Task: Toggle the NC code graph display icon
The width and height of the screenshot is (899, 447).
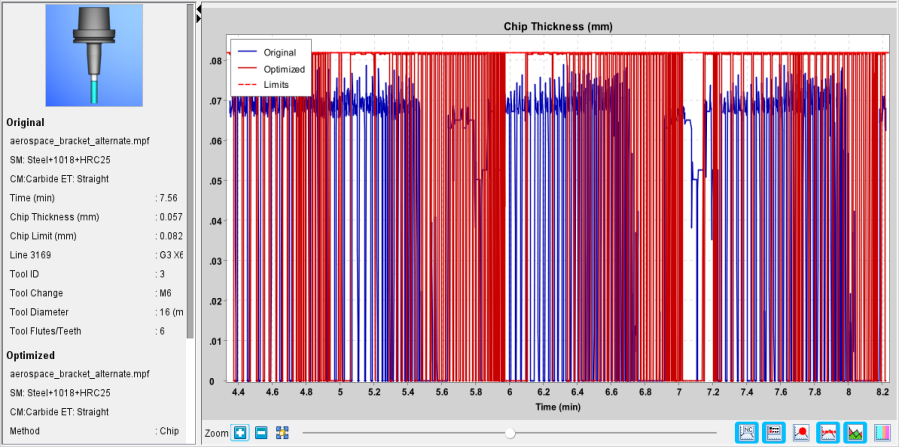Action: click(747, 432)
